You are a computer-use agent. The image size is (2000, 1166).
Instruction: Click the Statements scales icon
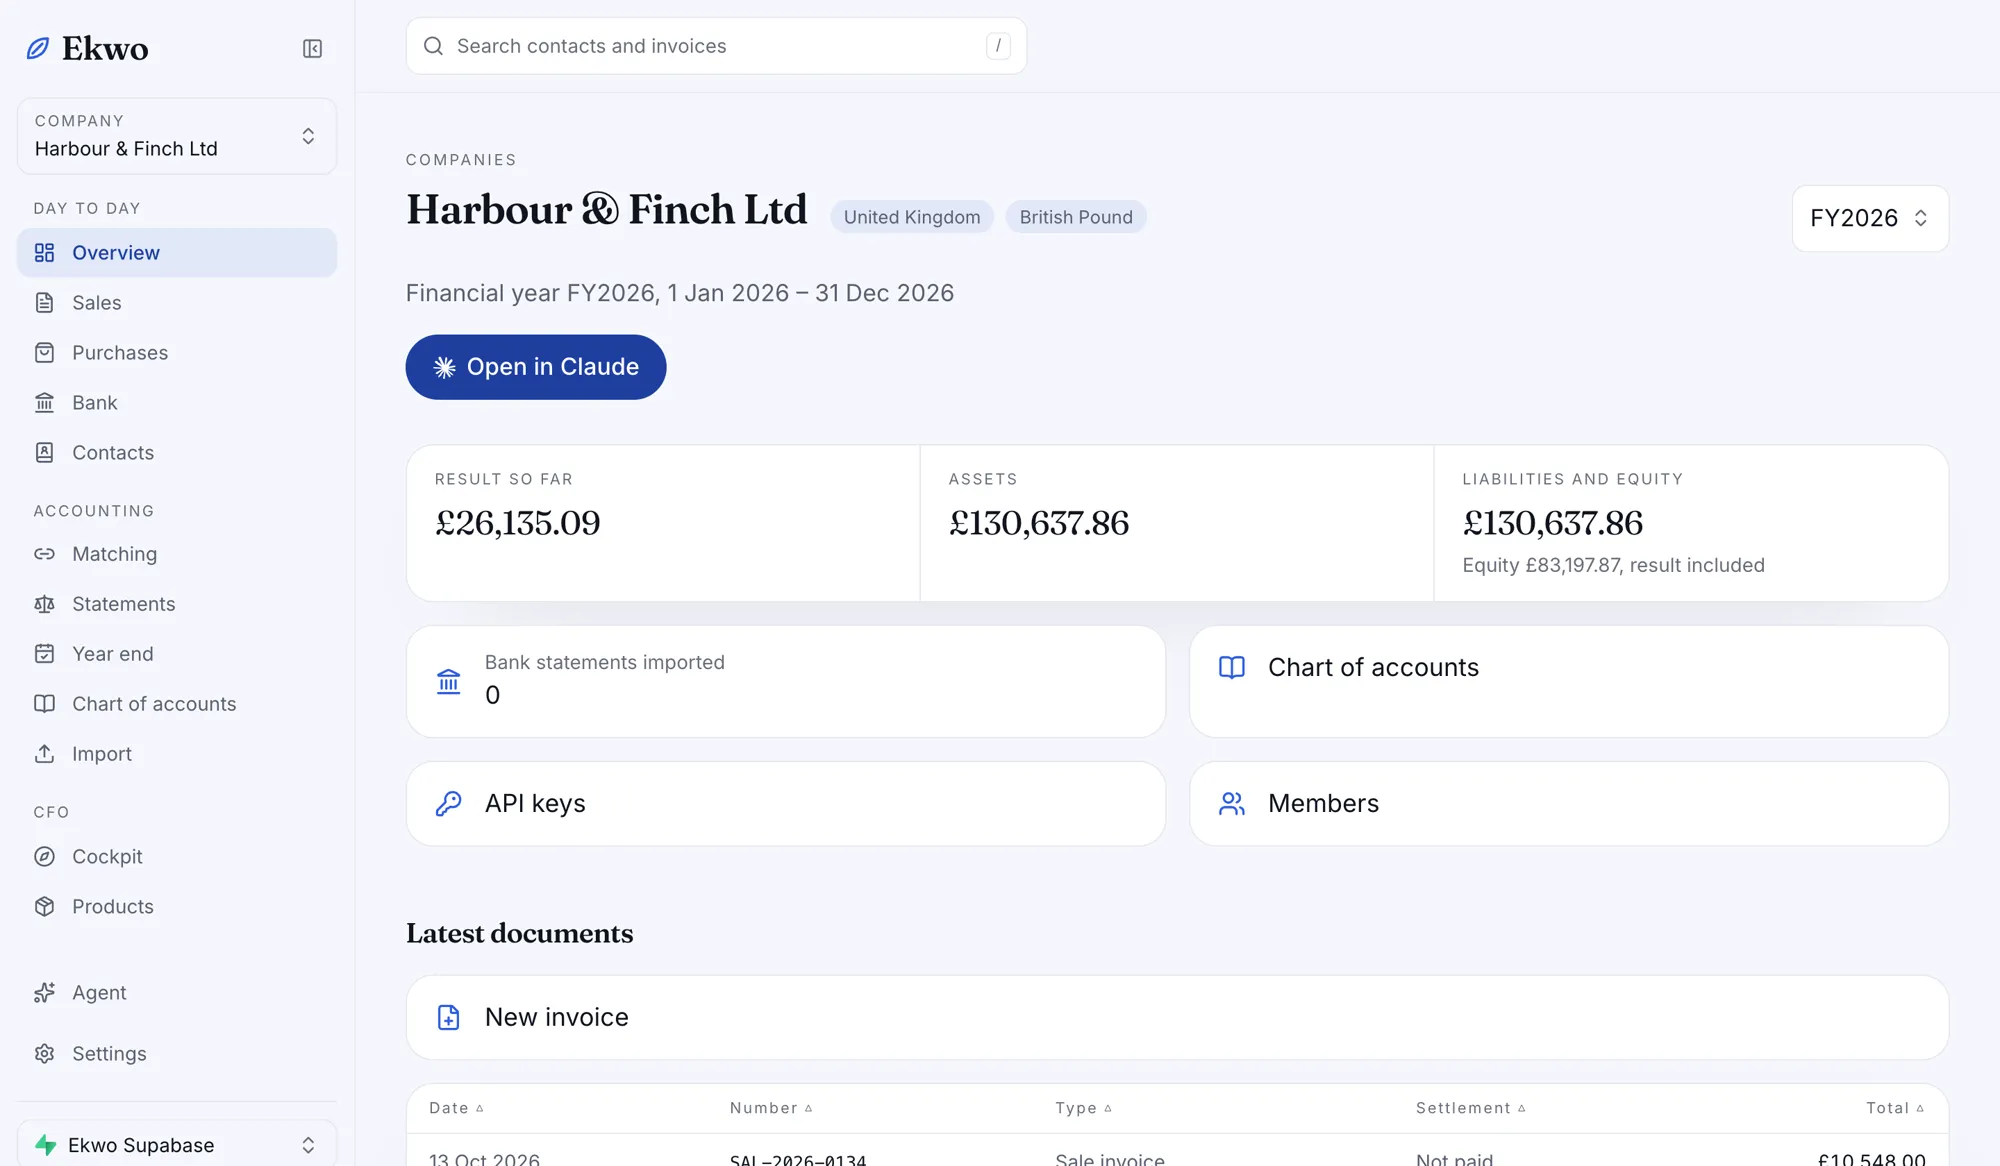(x=44, y=604)
